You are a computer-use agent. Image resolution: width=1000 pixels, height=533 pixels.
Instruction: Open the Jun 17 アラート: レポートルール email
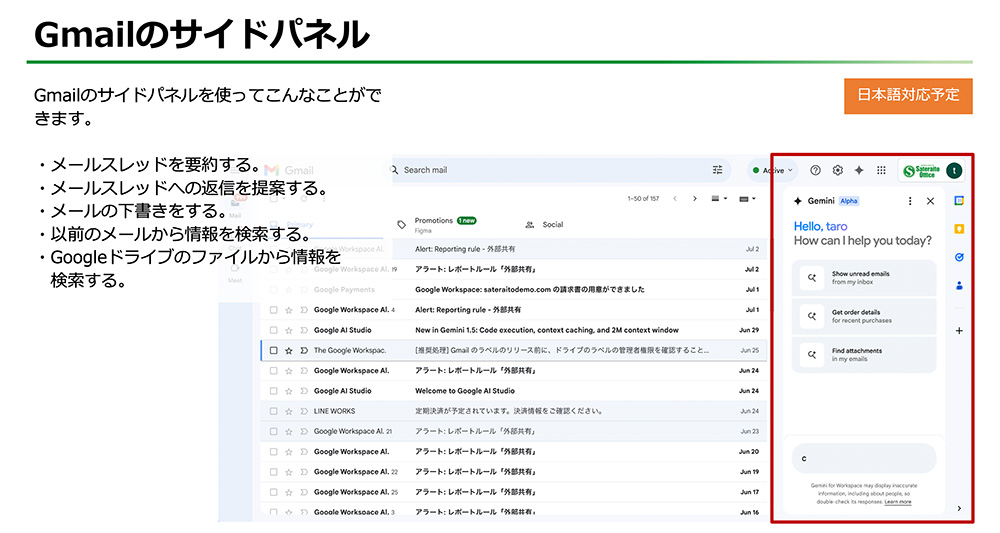[x=513, y=492]
